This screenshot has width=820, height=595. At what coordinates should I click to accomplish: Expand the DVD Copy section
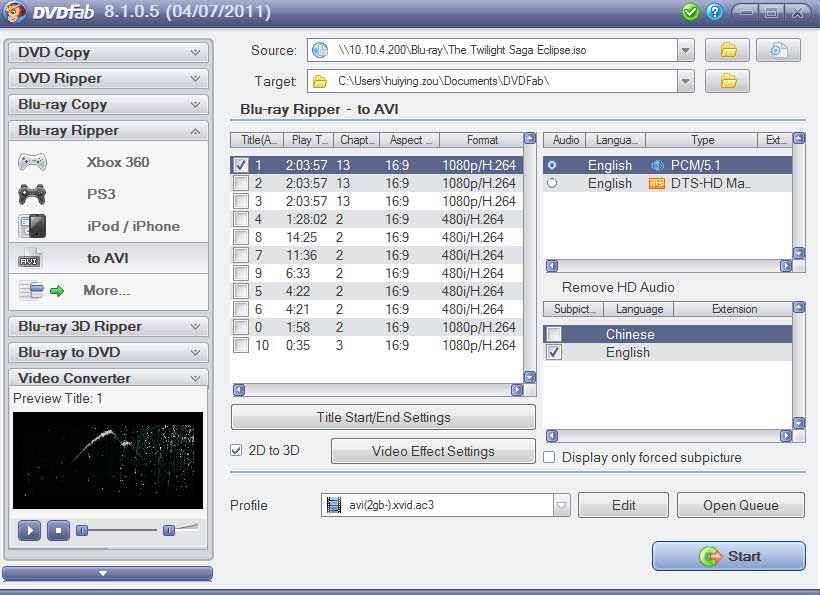click(108, 52)
